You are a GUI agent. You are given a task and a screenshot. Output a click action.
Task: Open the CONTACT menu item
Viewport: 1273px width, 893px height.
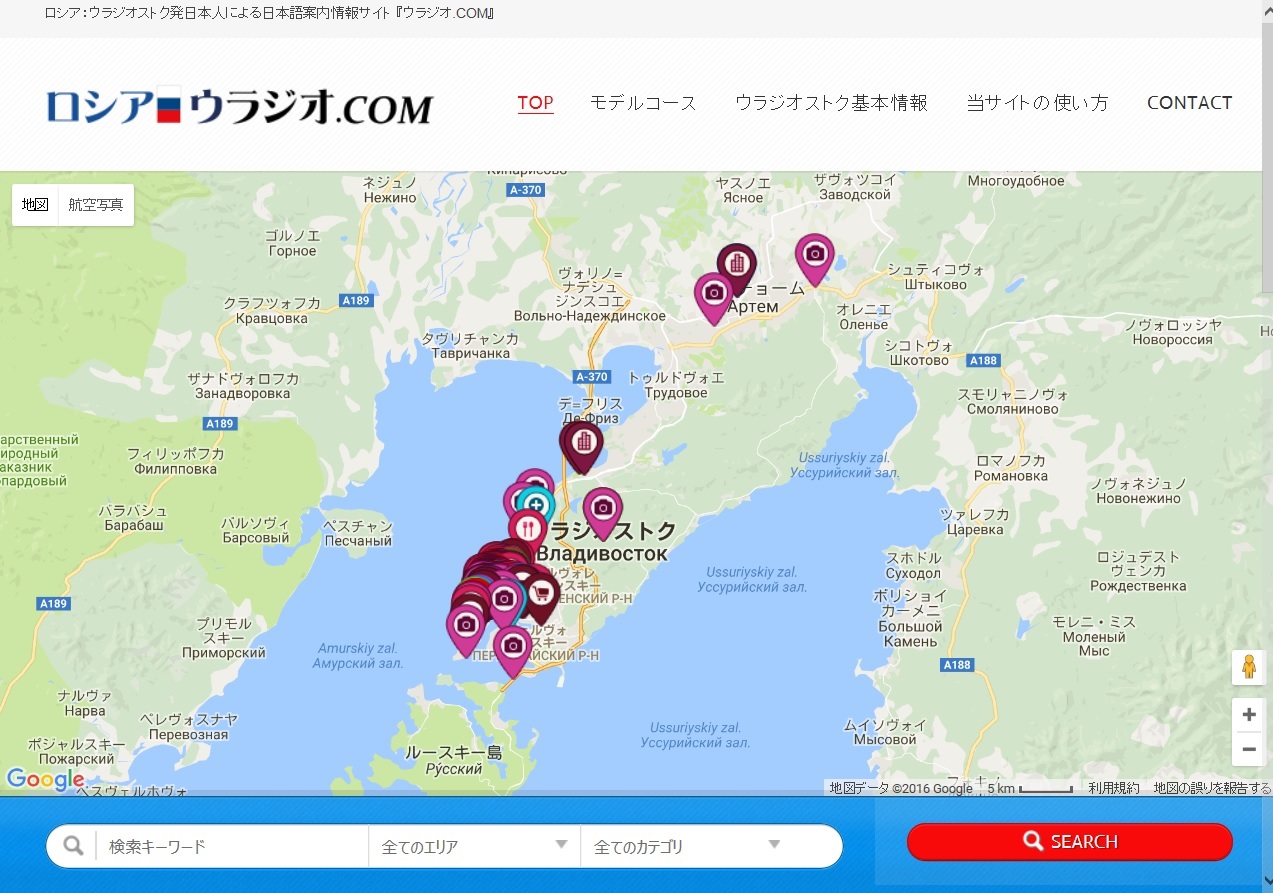point(1189,102)
